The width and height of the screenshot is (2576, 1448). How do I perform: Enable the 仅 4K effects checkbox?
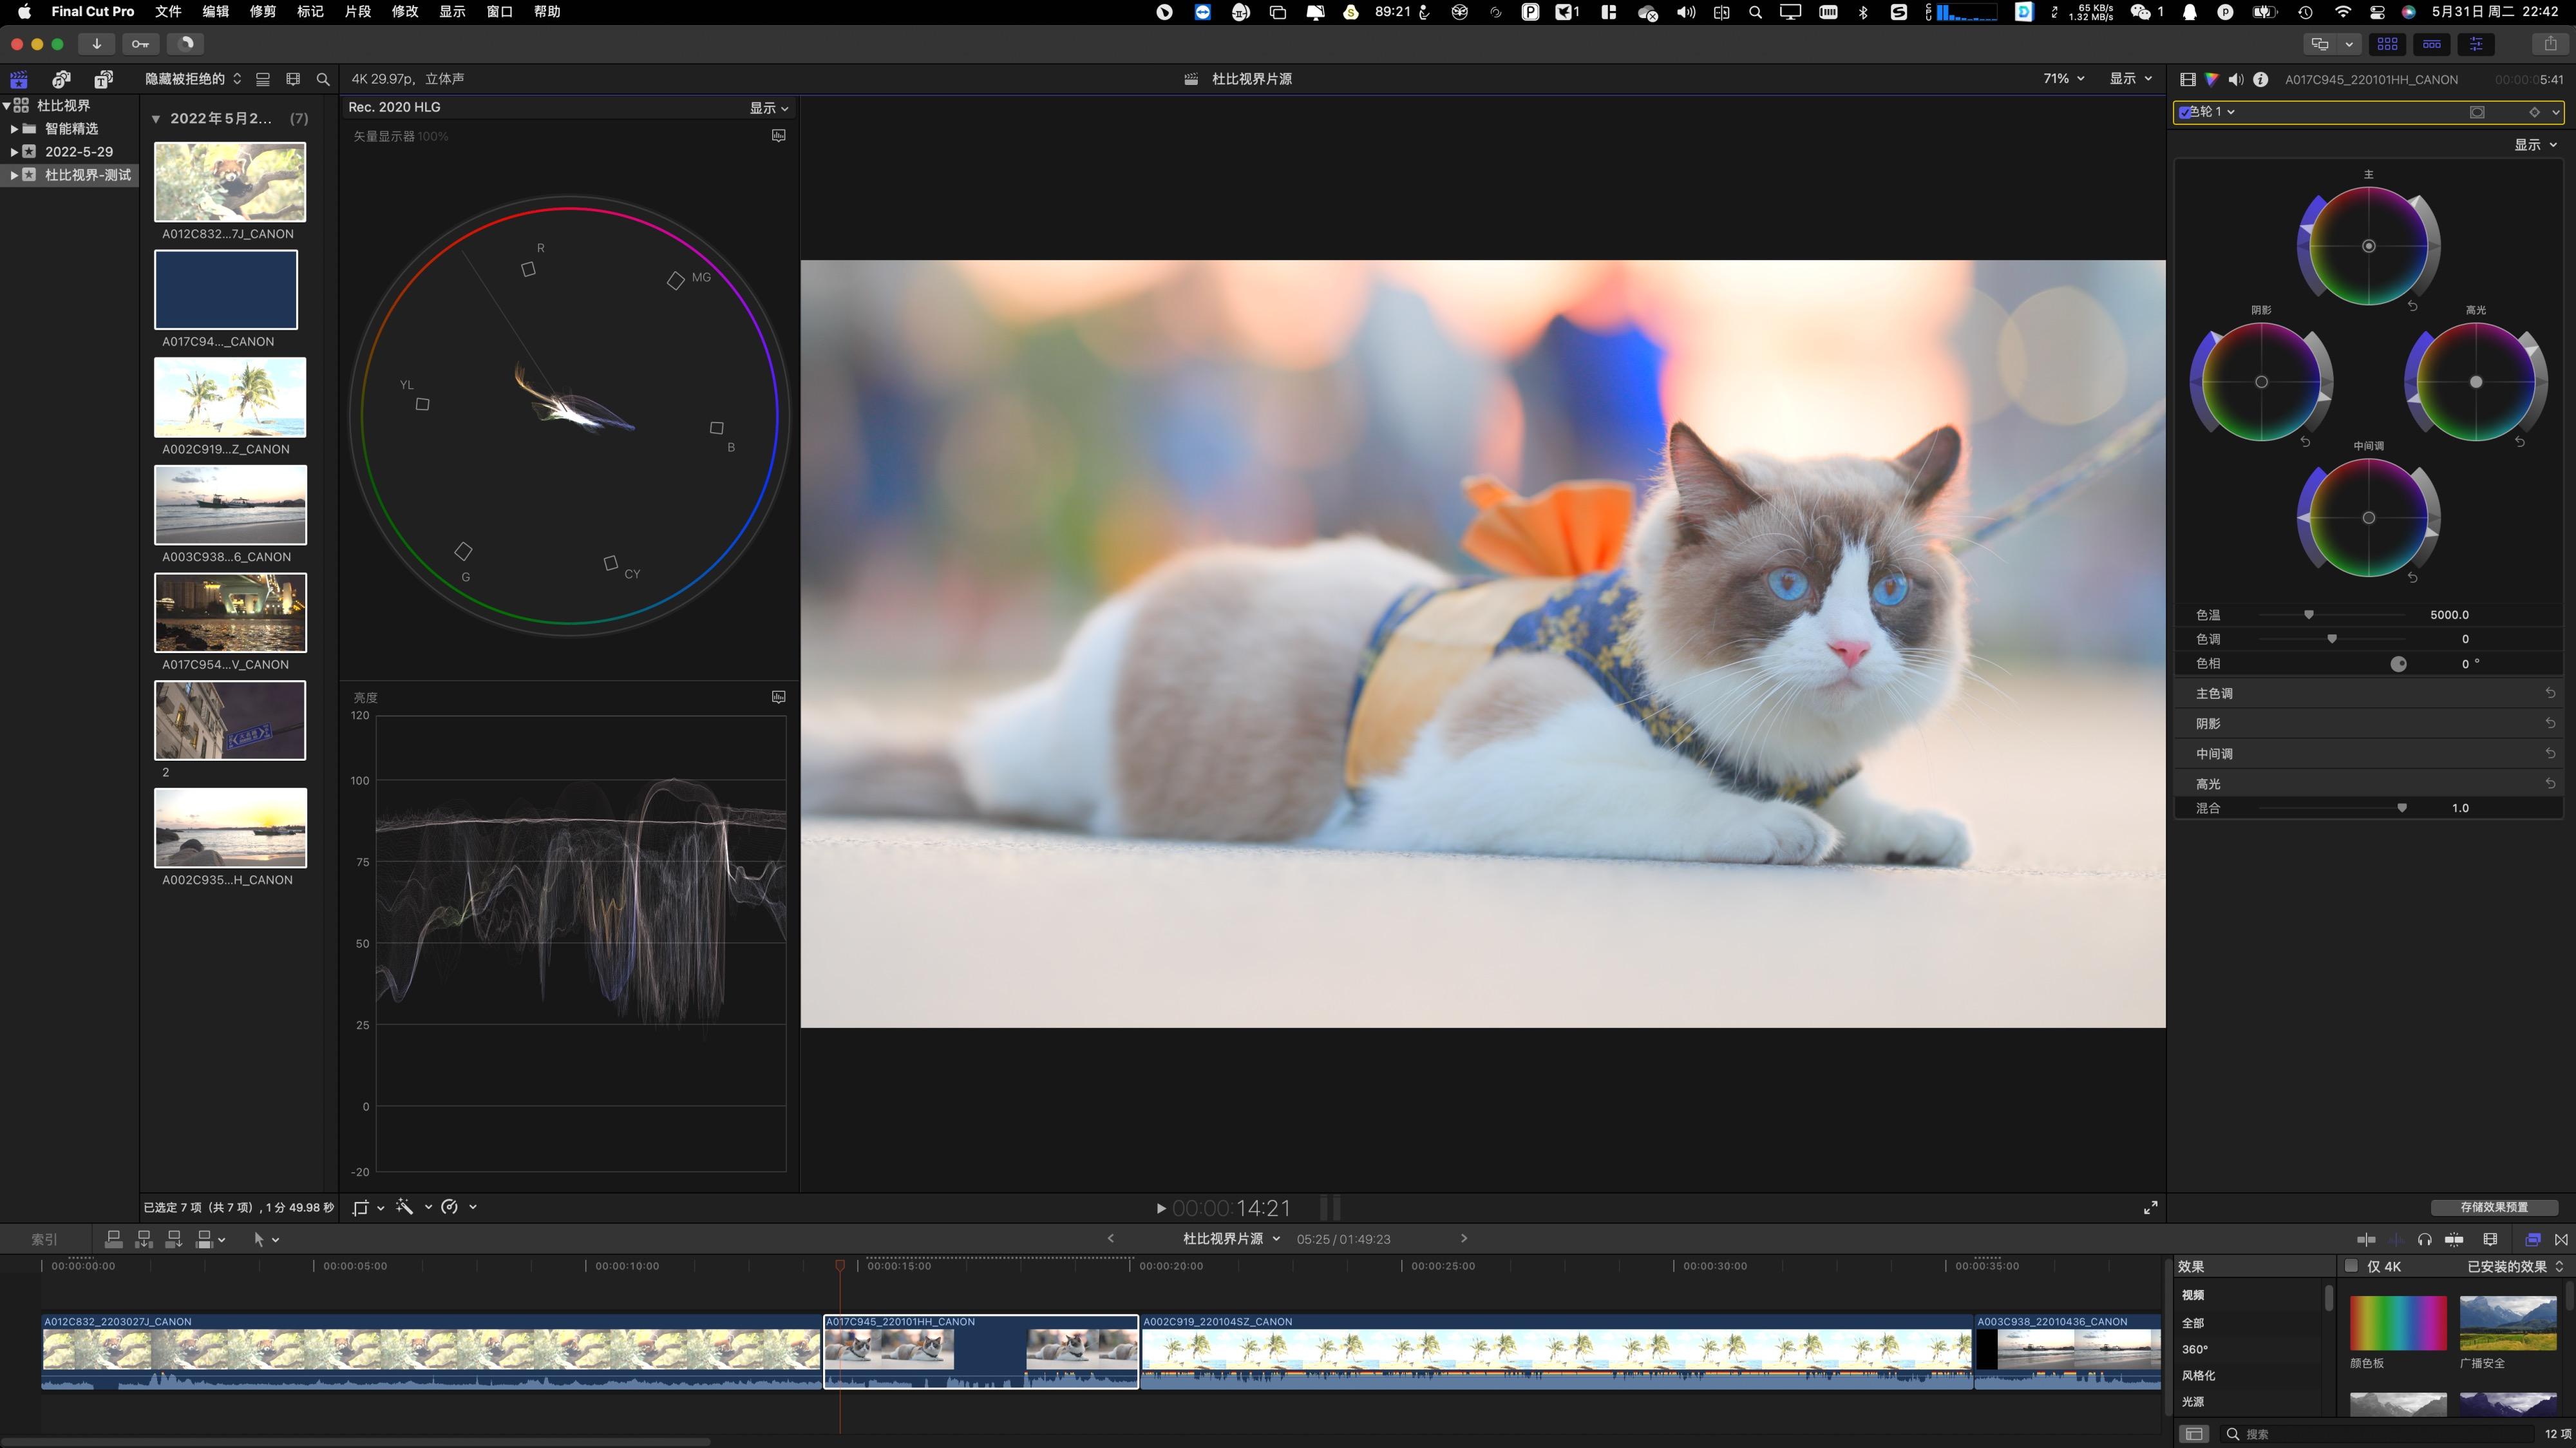coord(2351,1266)
